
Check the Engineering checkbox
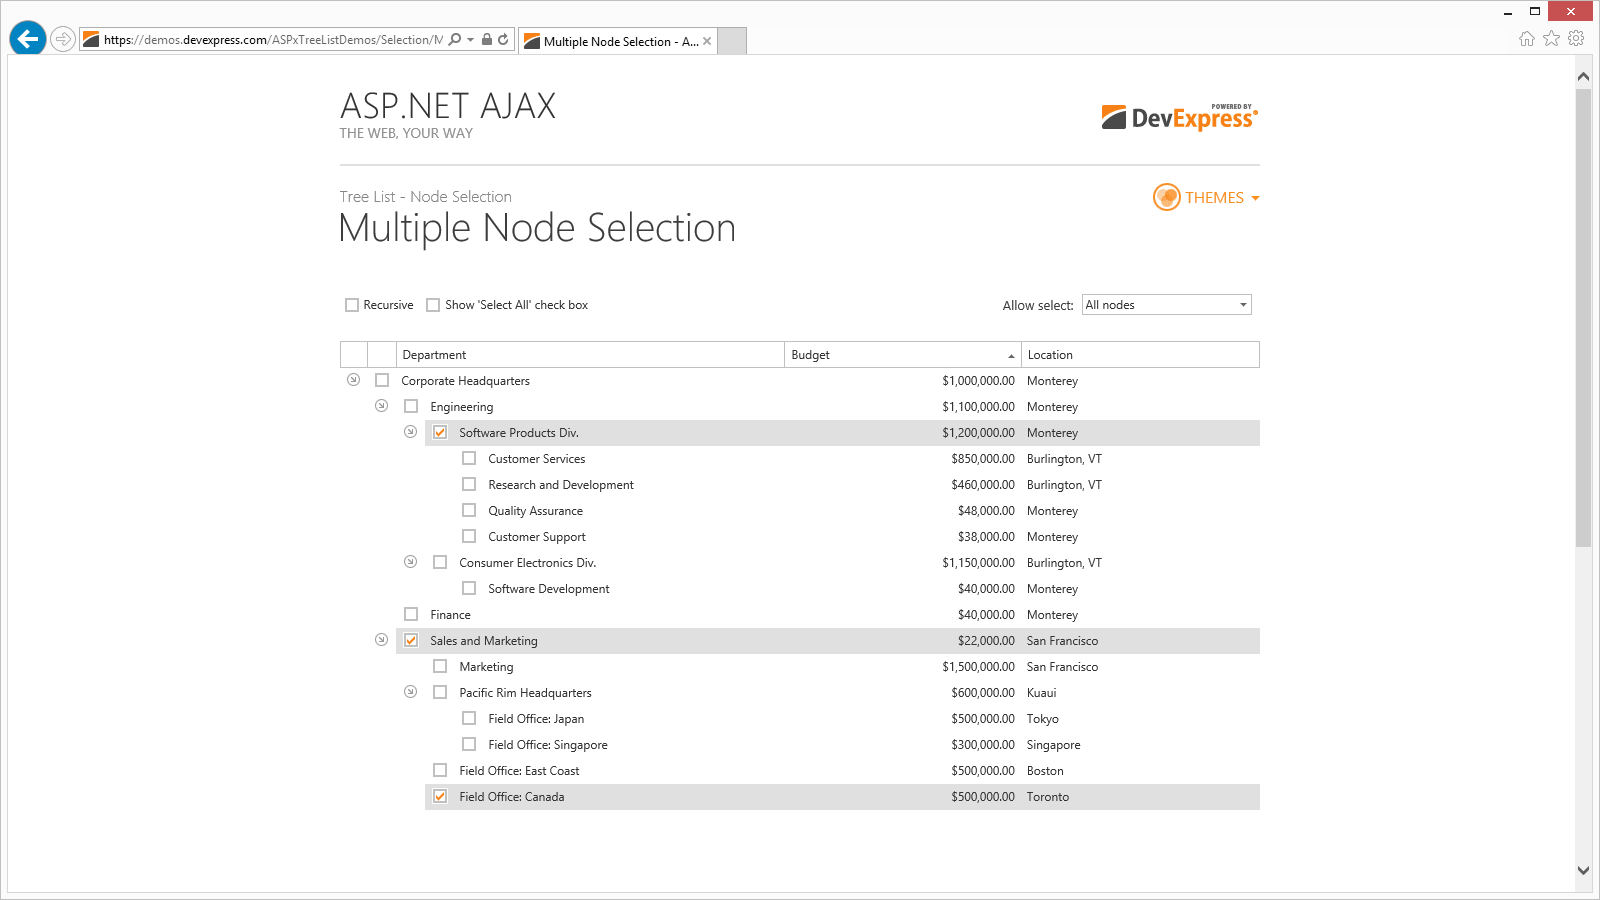click(x=411, y=406)
